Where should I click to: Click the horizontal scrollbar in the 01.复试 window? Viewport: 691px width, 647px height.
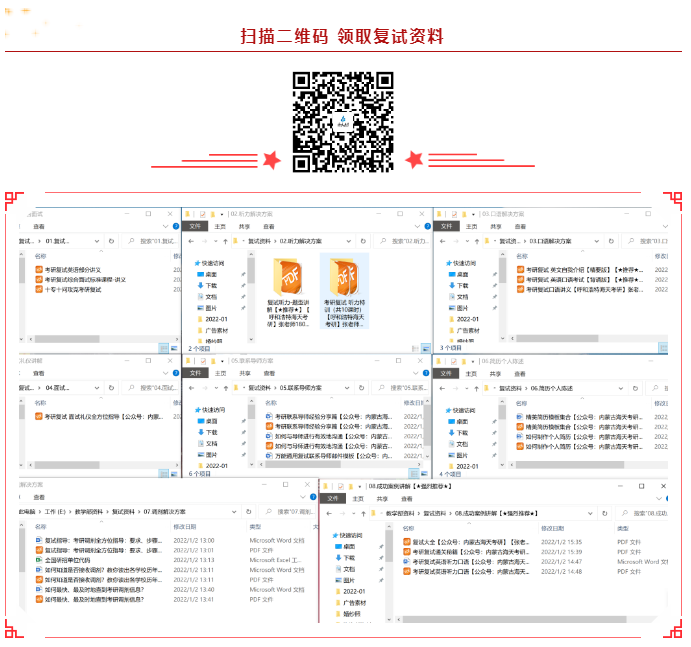tap(67, 339)
